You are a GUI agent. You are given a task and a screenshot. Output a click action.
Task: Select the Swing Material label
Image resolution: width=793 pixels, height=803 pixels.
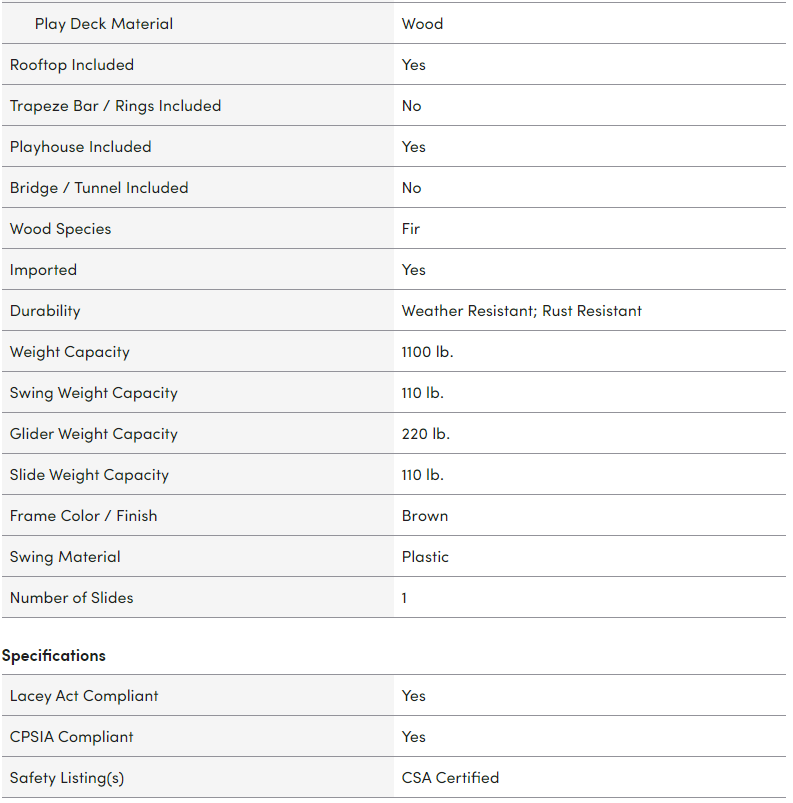tap(65, 557)
